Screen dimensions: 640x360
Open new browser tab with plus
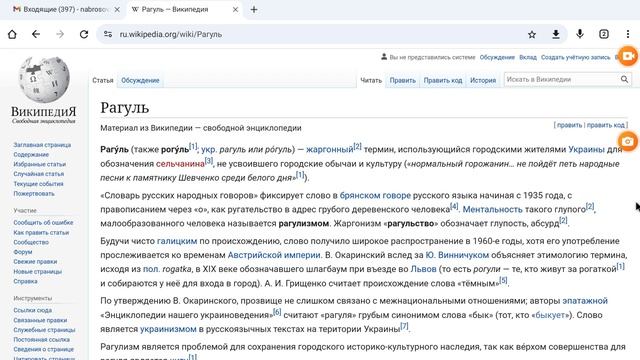click(x=254, y=9)
